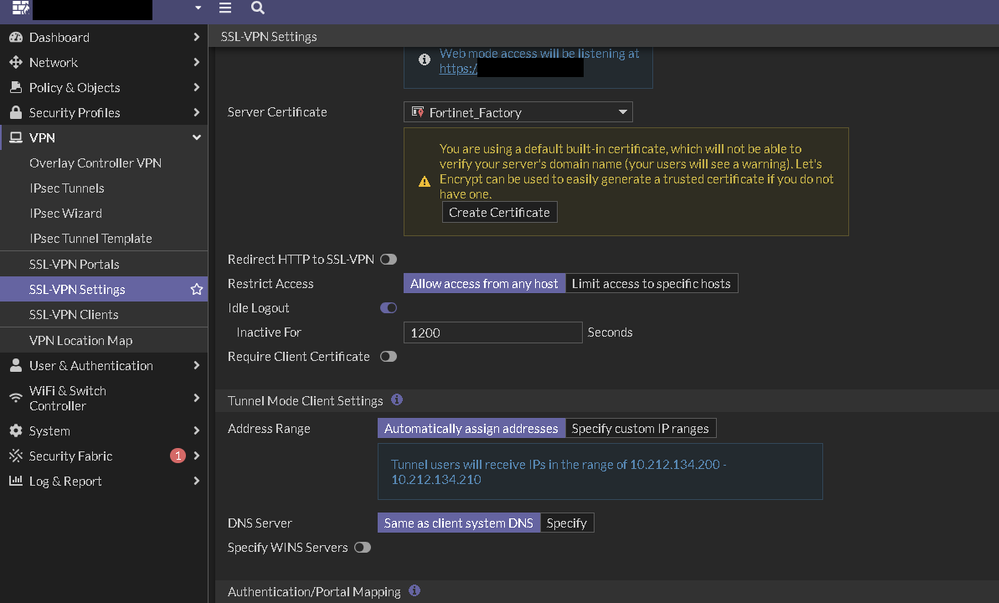Go to IPsec Wizard
This screenshot has width=999, height=603.
(x=66, y=214)
